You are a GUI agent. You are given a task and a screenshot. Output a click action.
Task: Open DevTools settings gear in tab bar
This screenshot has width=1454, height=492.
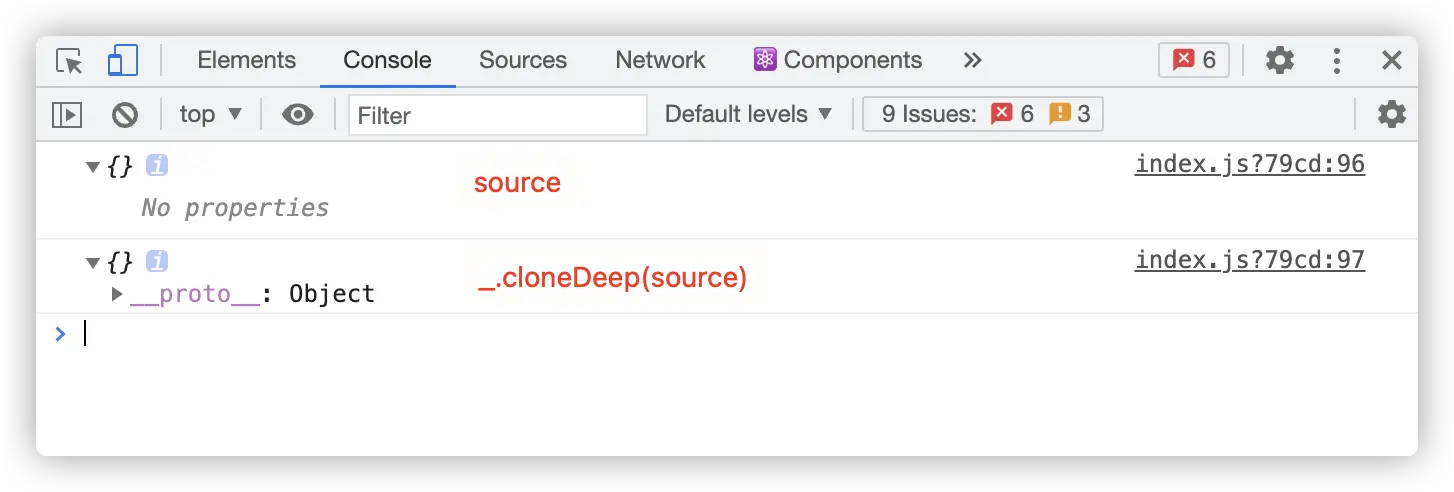1279,61
